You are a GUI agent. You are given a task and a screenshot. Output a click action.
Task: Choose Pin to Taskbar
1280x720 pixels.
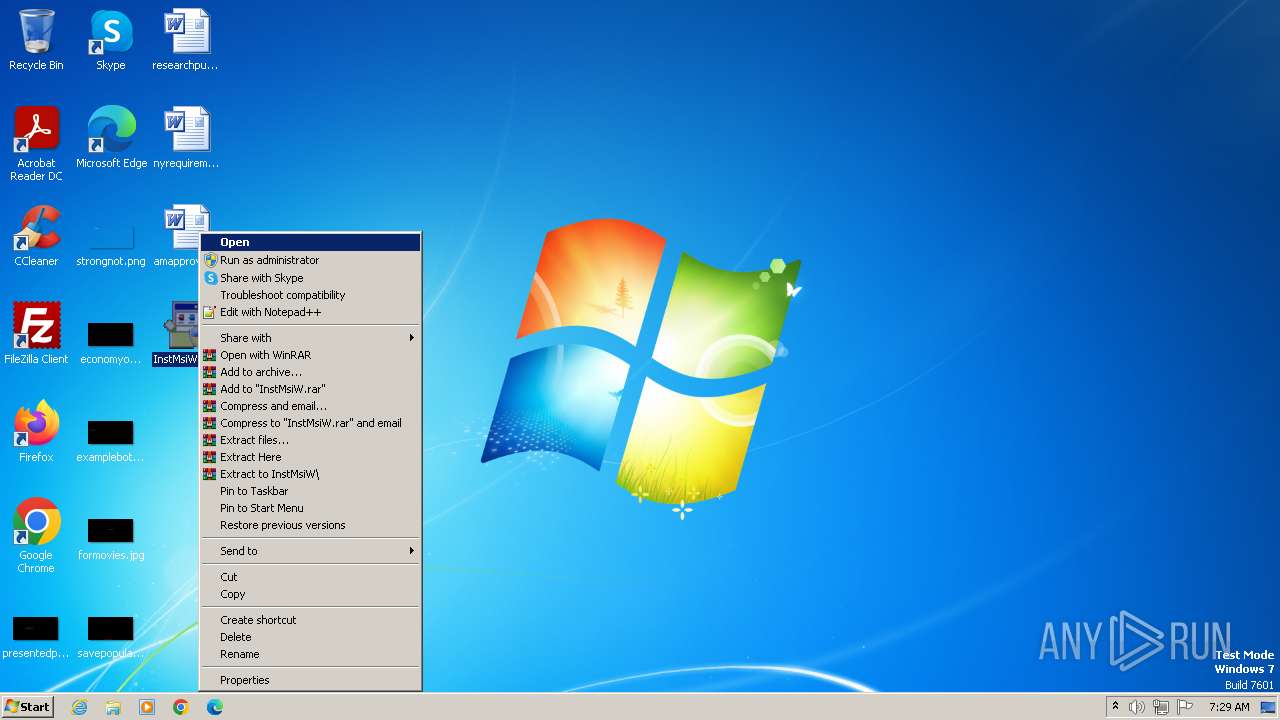pyautogui.click(x=310, y=491)
